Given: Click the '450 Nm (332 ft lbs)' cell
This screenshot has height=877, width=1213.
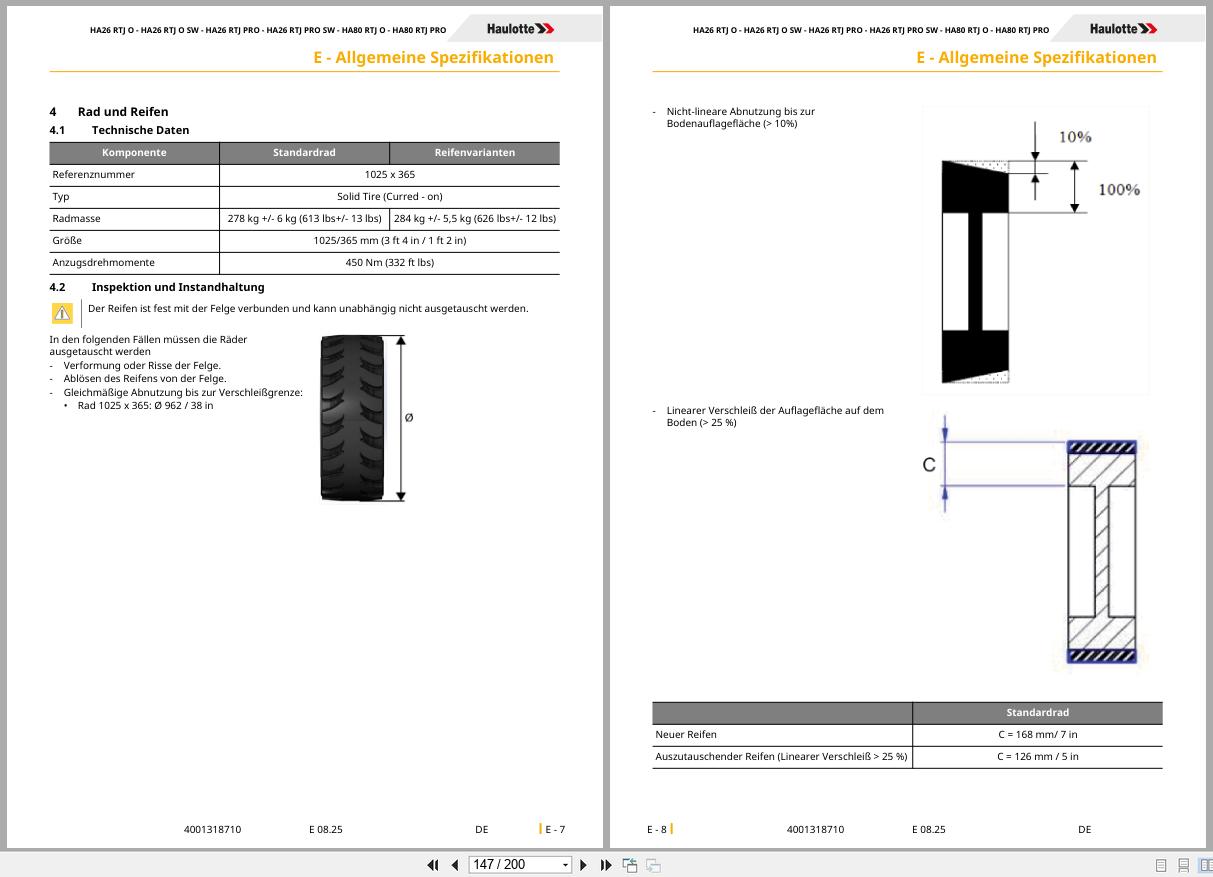Looking at the screenshot, I should (390, 263).
